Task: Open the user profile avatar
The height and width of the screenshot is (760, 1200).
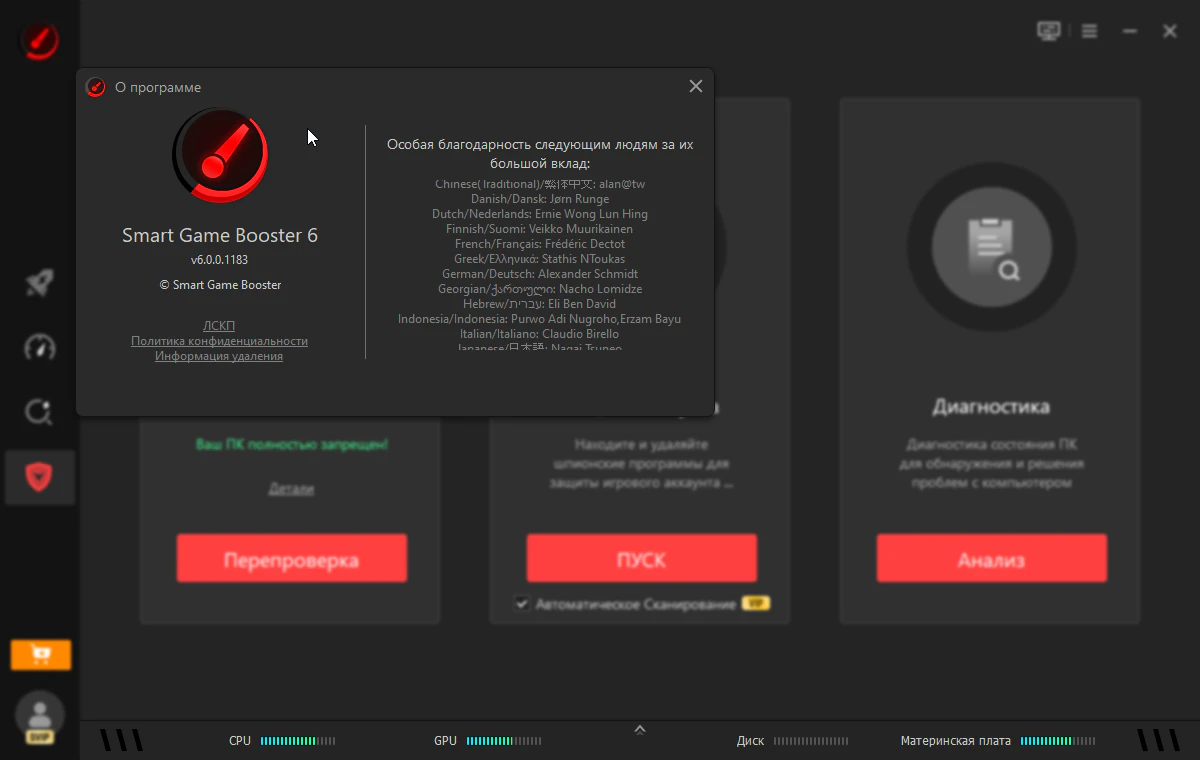Action: pyautogui.click(x=40, y=716)
